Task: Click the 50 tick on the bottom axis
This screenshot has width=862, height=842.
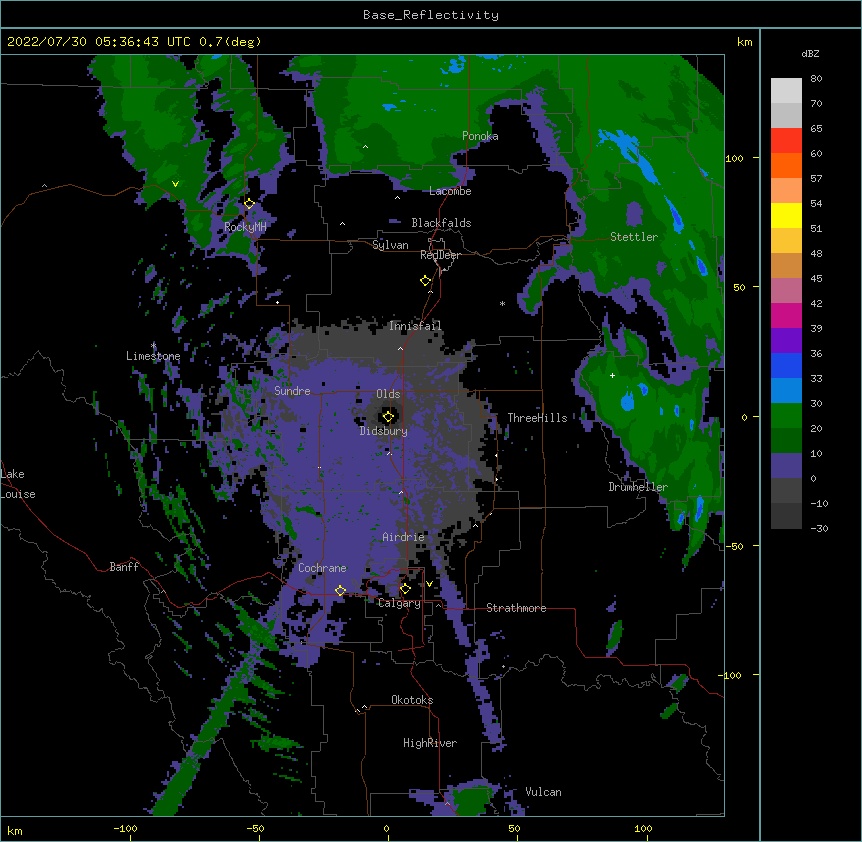Action: 514,828
